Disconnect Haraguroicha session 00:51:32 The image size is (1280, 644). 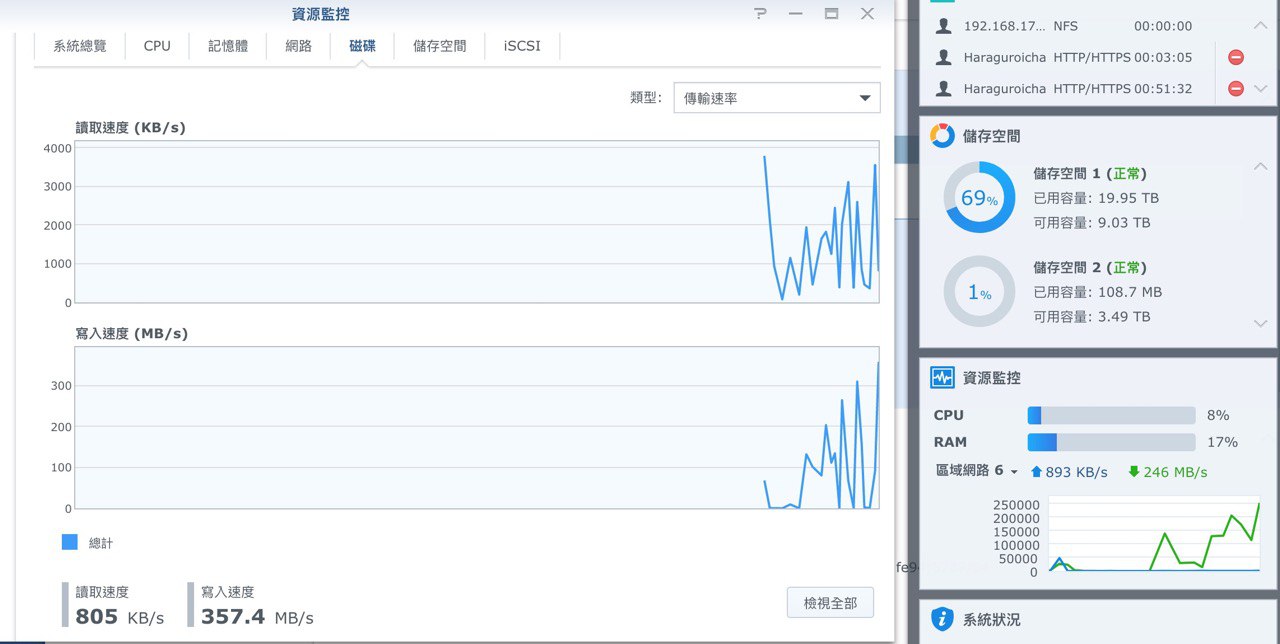(1235, 89)
